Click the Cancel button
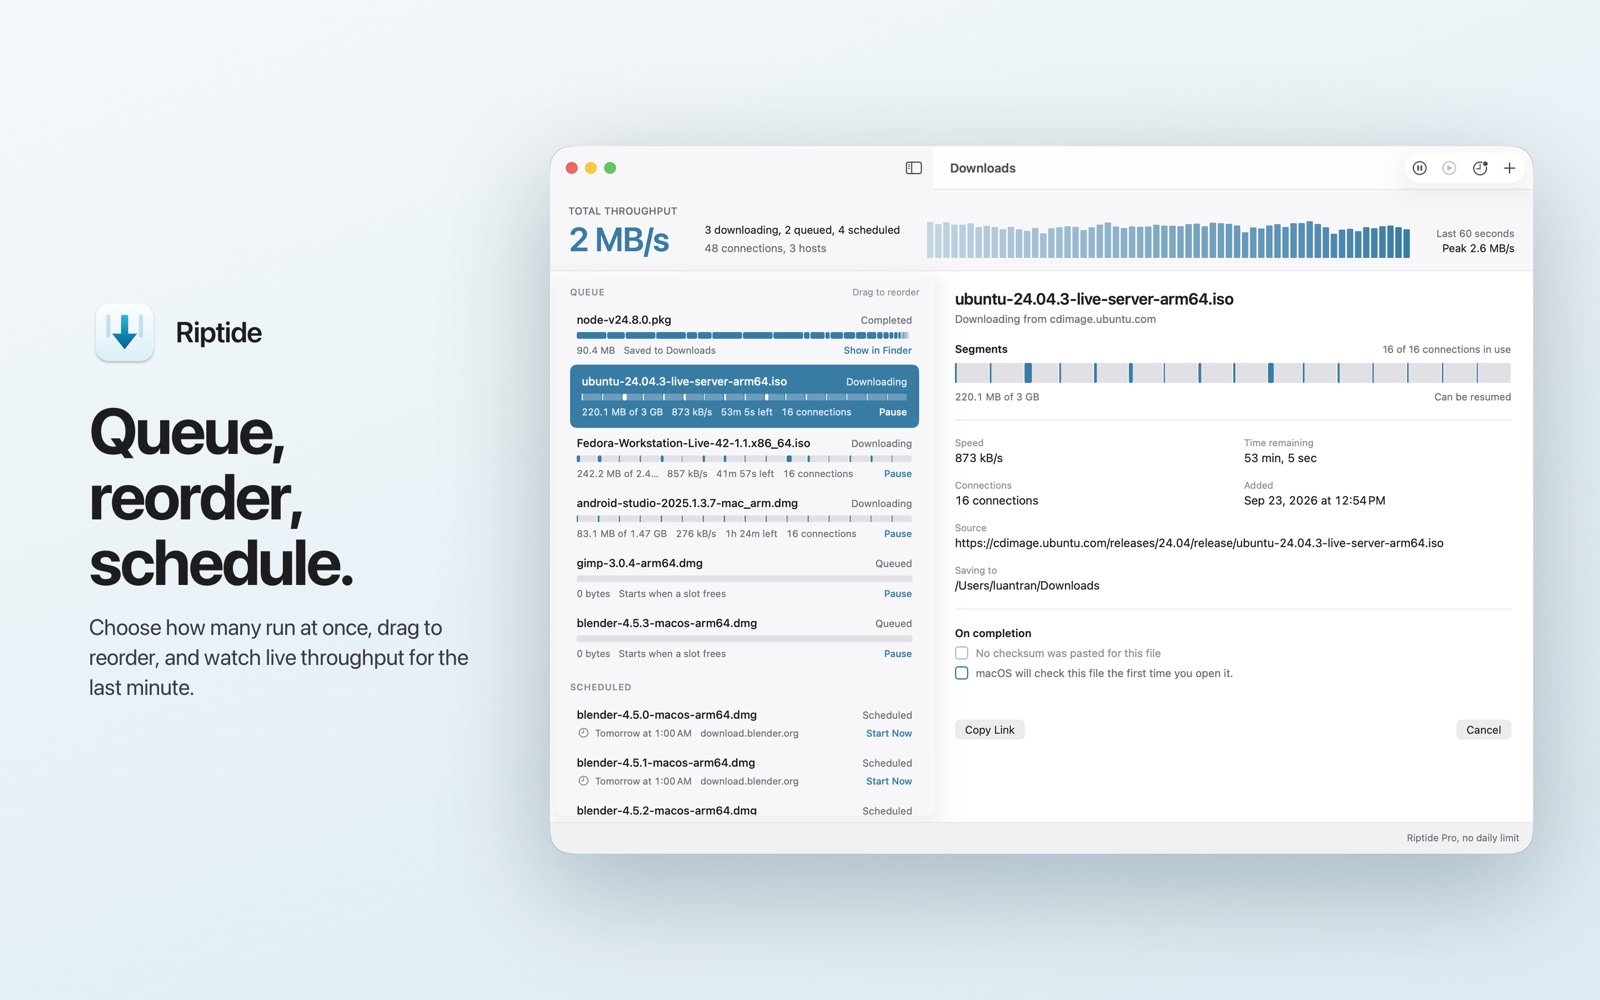This screenshot has height=1000, width=1600. click(1484, 730)
